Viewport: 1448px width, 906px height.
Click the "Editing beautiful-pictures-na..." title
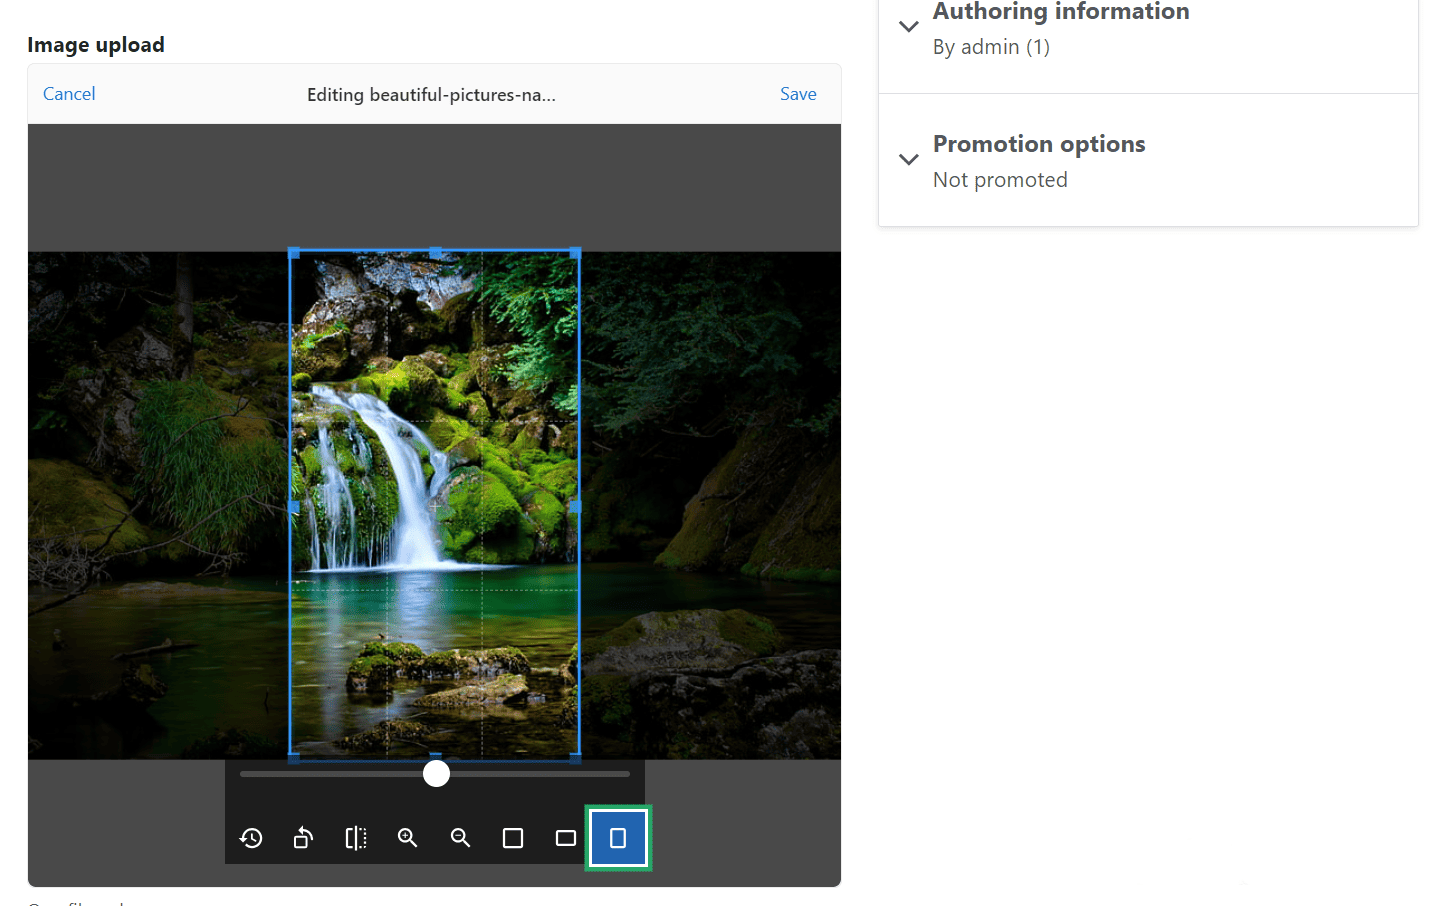coord(432,93)
